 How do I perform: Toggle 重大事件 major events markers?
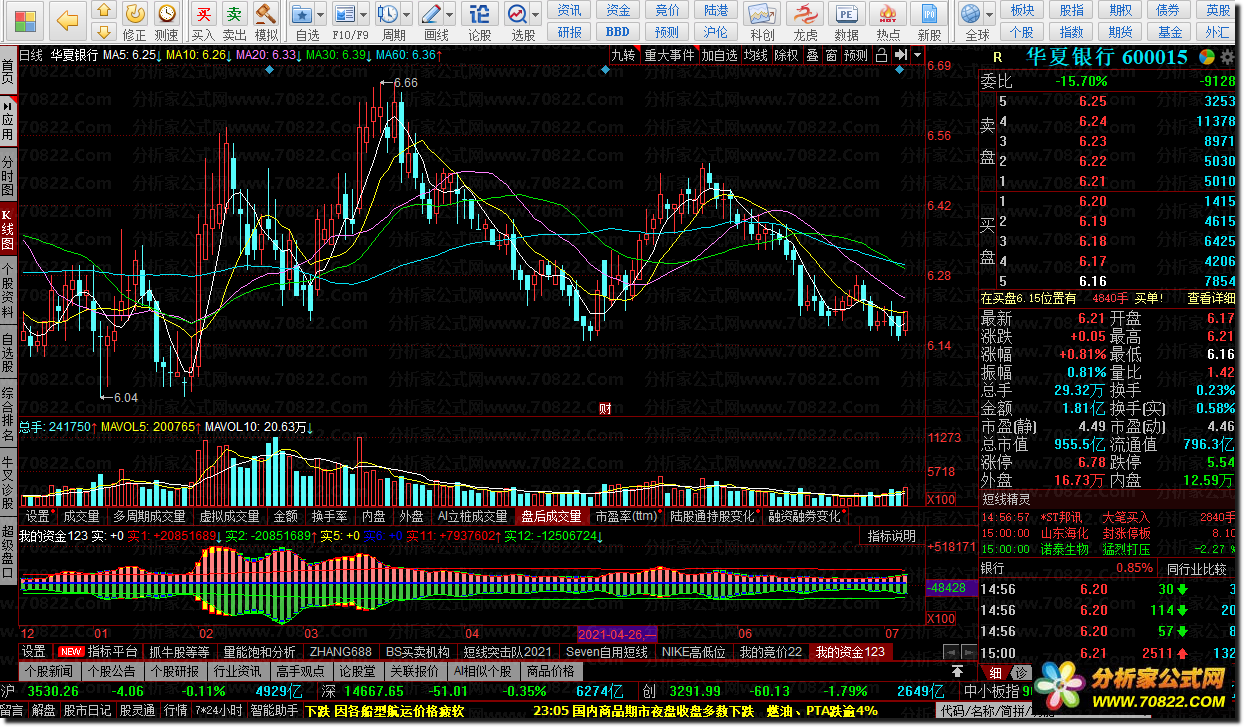point(669,55)
